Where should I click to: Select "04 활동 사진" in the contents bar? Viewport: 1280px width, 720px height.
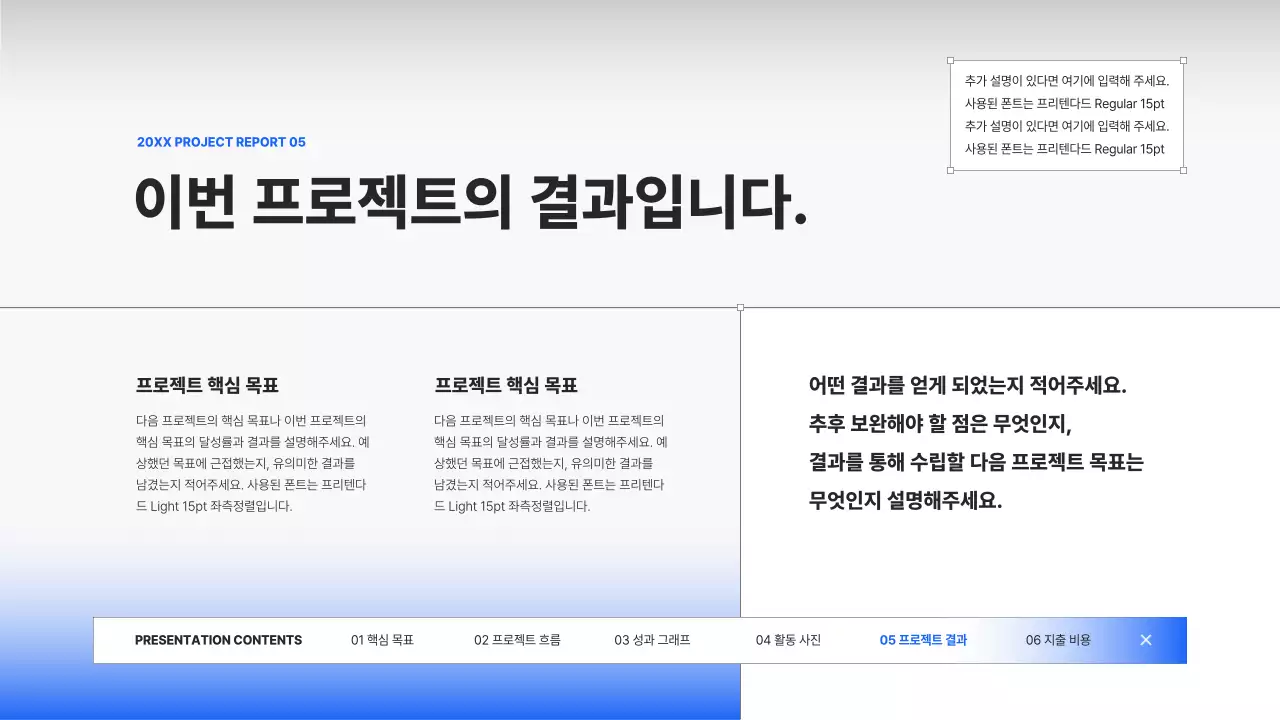pos(790,640)
